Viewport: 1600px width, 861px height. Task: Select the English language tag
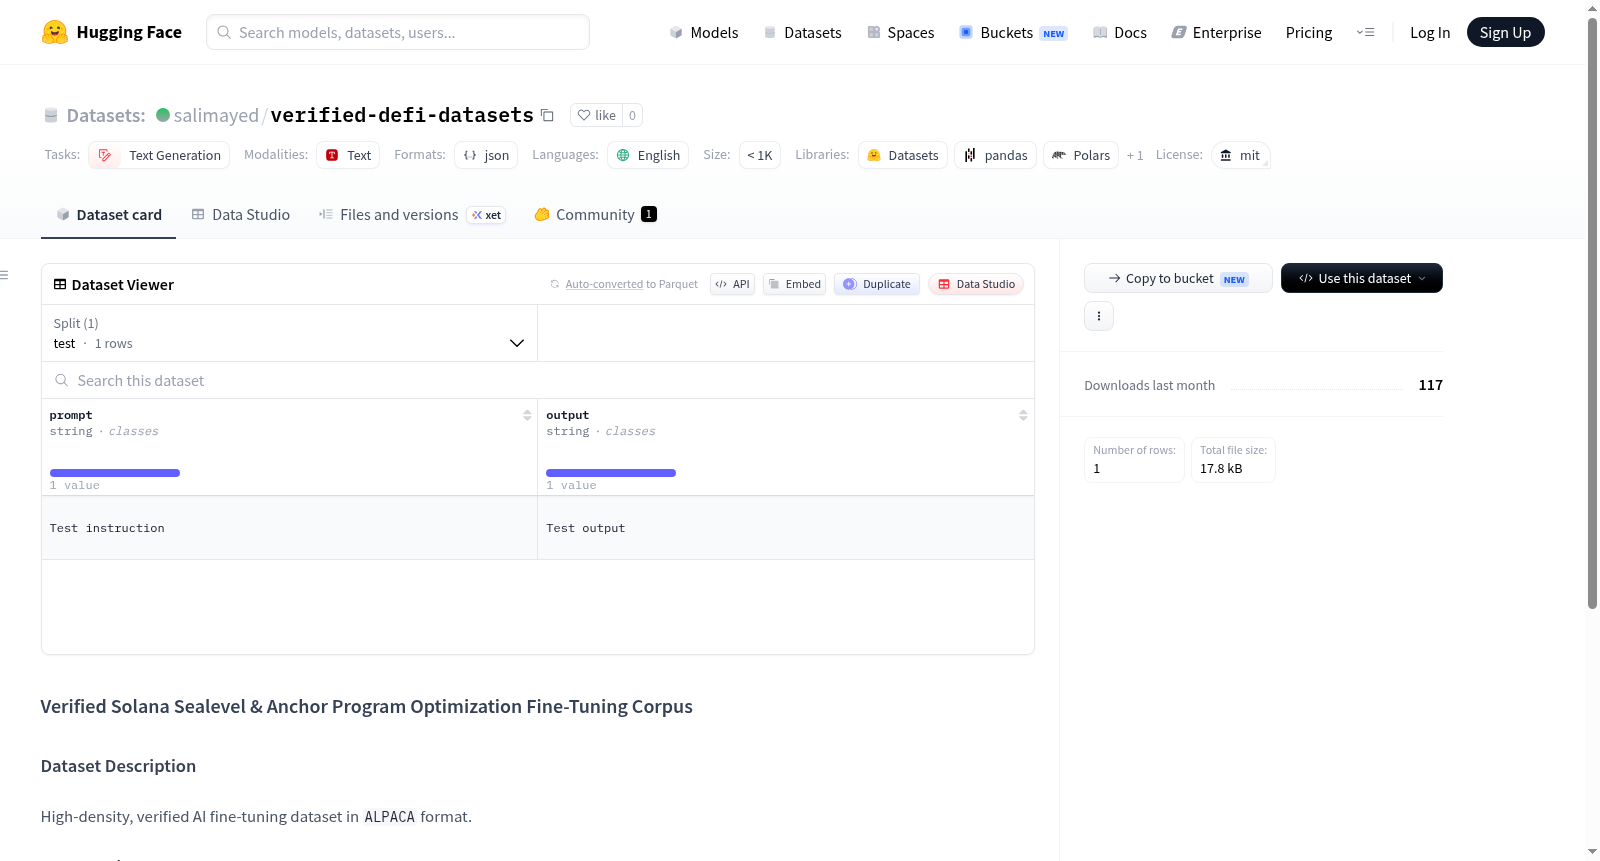point(648,155)
